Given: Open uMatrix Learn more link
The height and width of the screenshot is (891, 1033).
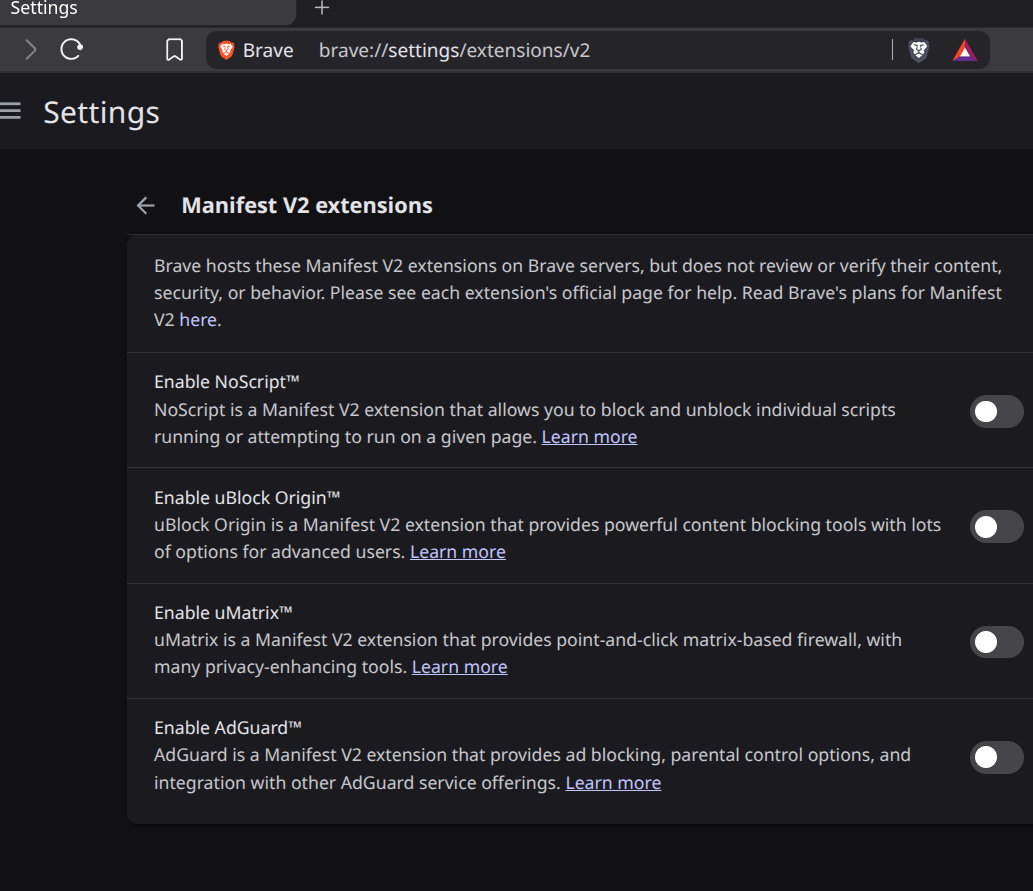Looking at the screenshot, I should click(x=459, y=667).
